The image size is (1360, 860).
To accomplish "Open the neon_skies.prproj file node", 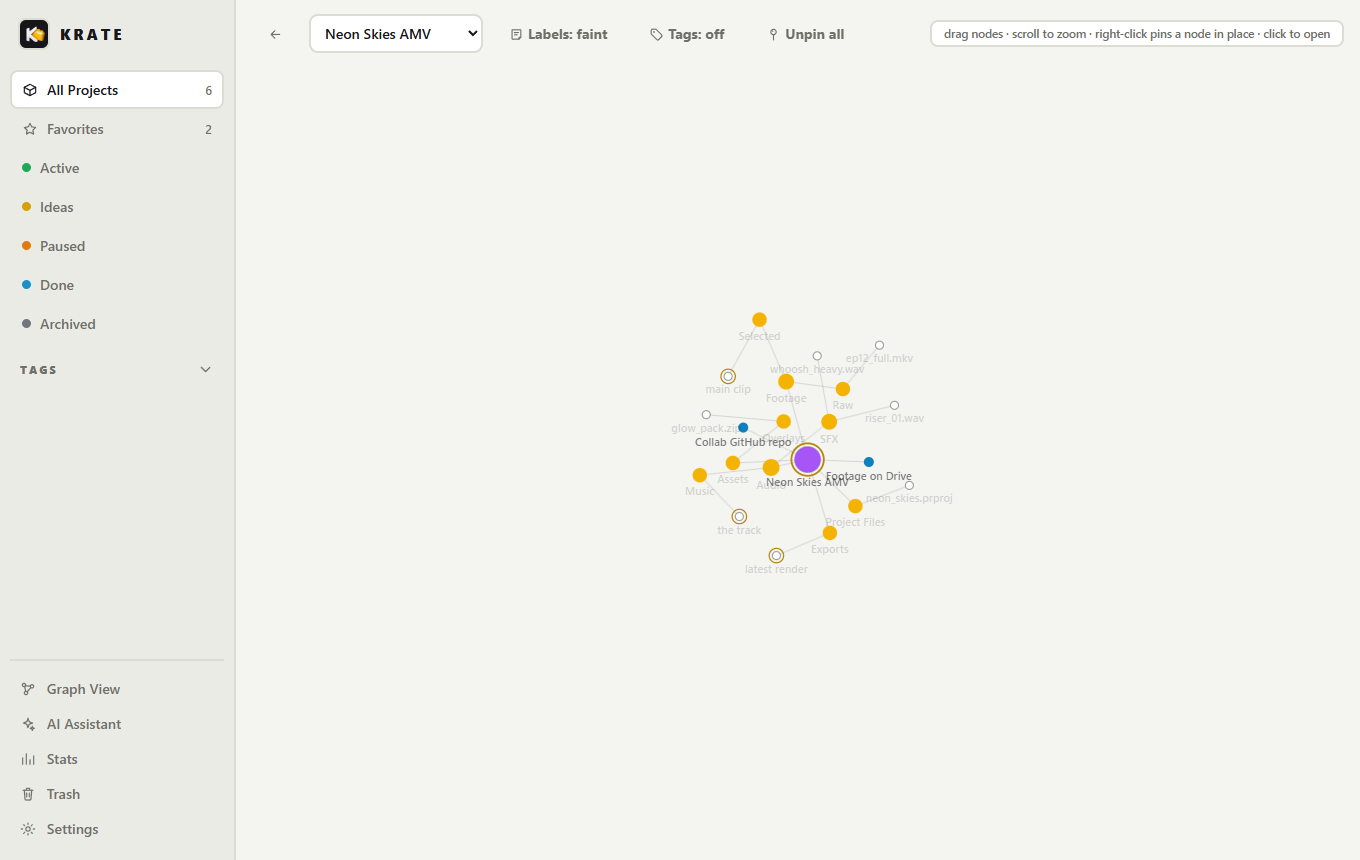I will tap(909, 486).
